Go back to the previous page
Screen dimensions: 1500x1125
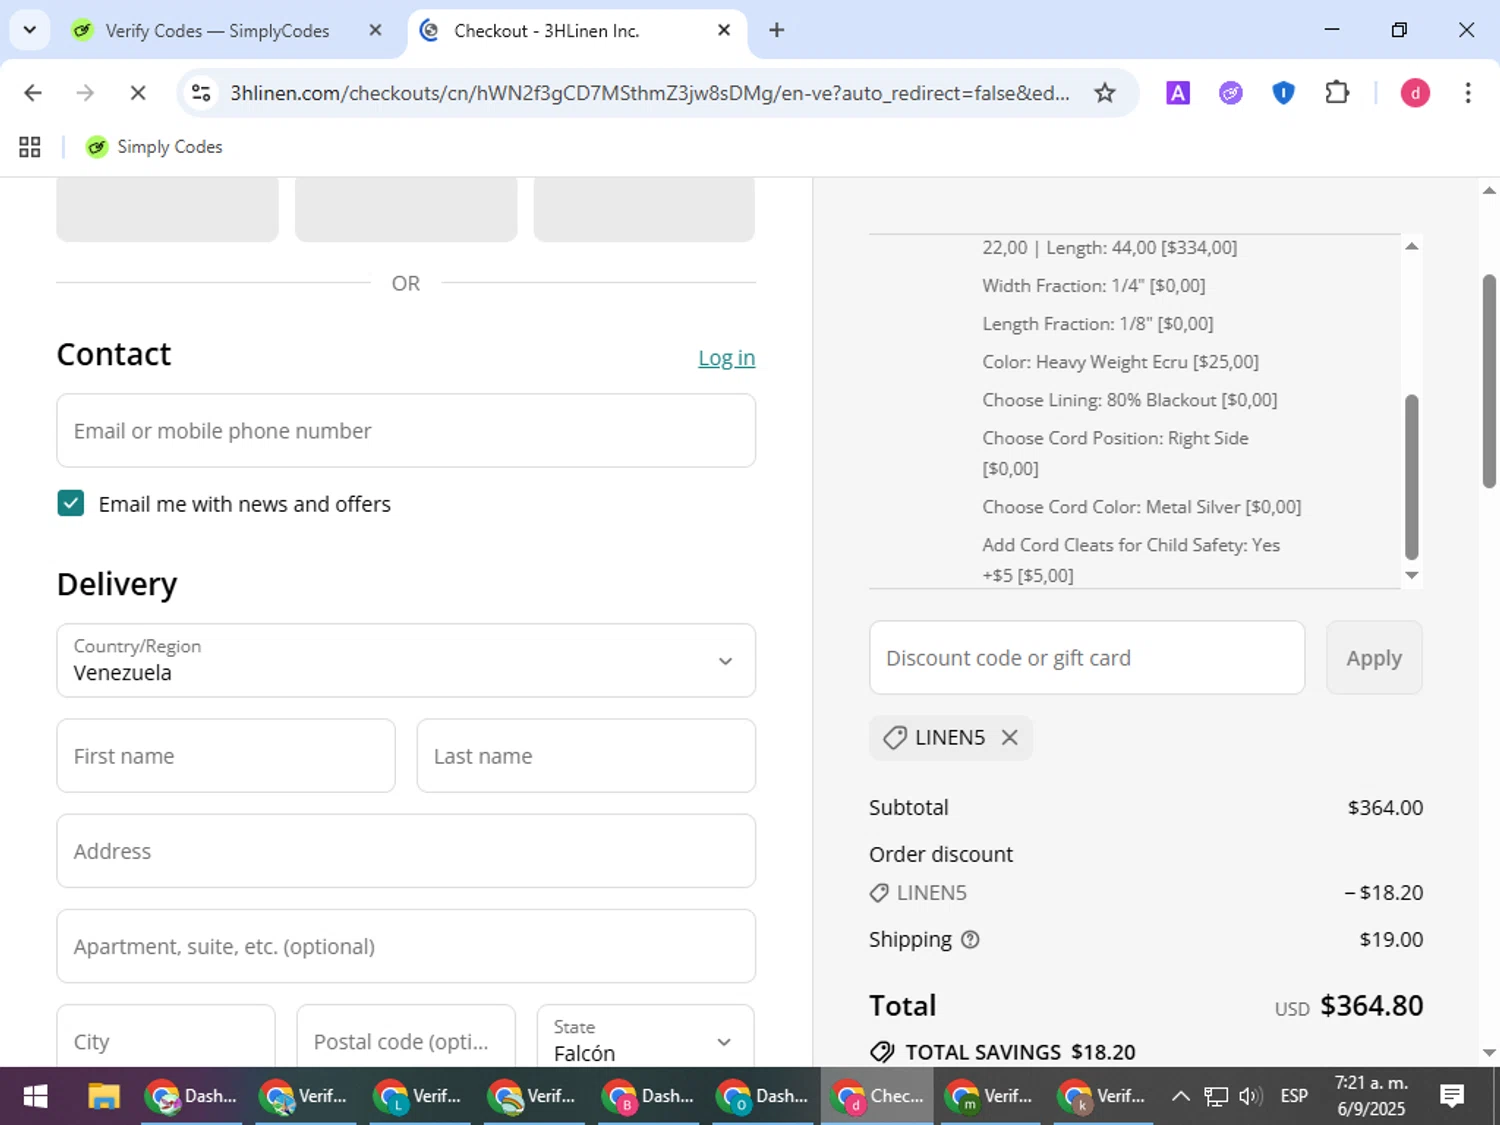[33, 93]
